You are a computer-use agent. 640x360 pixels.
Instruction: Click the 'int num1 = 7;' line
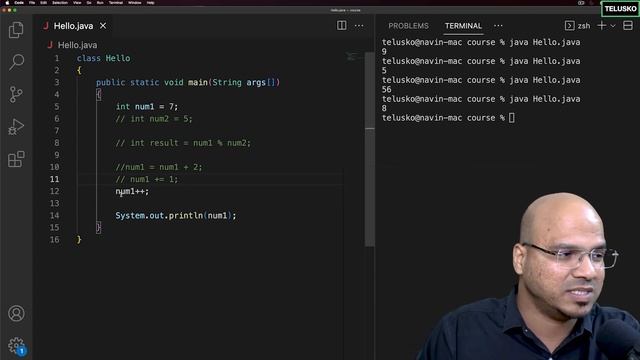tap(147, 107)
